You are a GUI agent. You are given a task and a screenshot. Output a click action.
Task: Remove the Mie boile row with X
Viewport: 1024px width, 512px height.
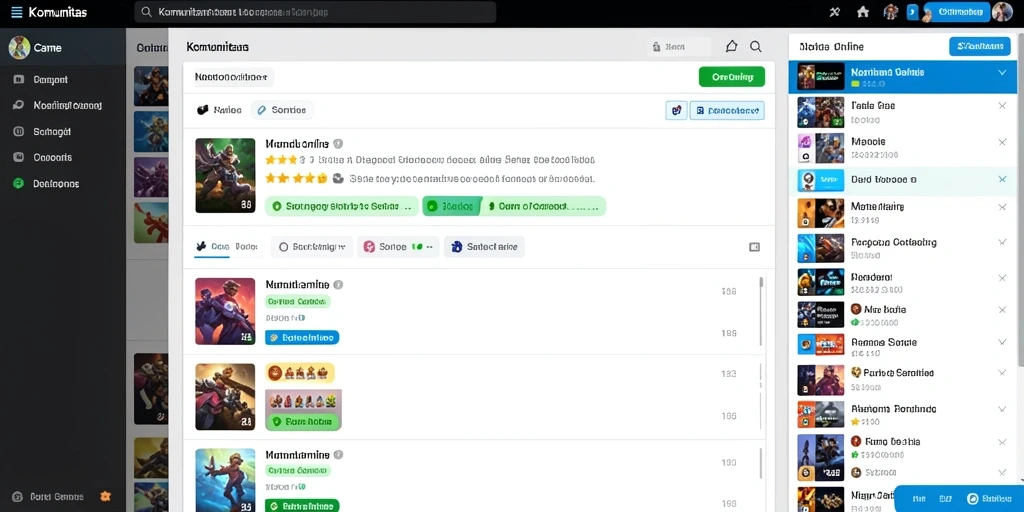tap(1002, 310)
